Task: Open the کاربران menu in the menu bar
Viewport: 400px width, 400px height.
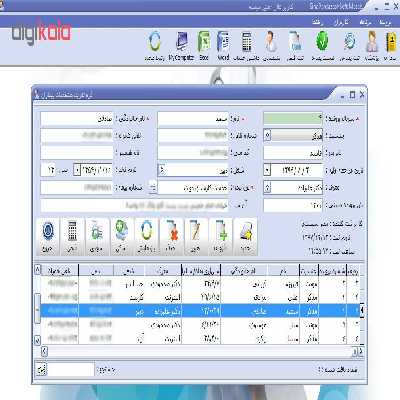Action: tap(341, 22)
